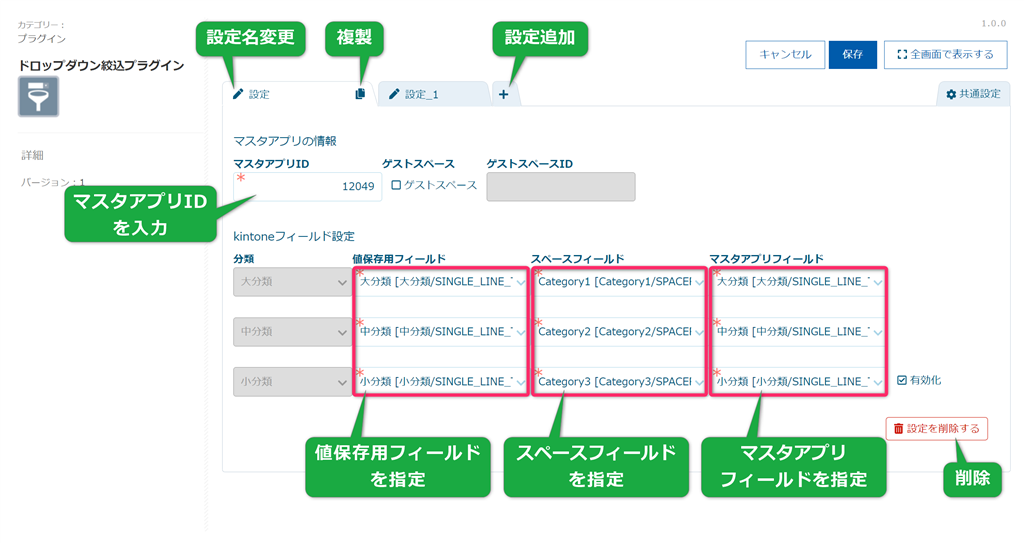Click the 全画面で表示する button
Screen dimensions: 1024x543
(946, 54)
